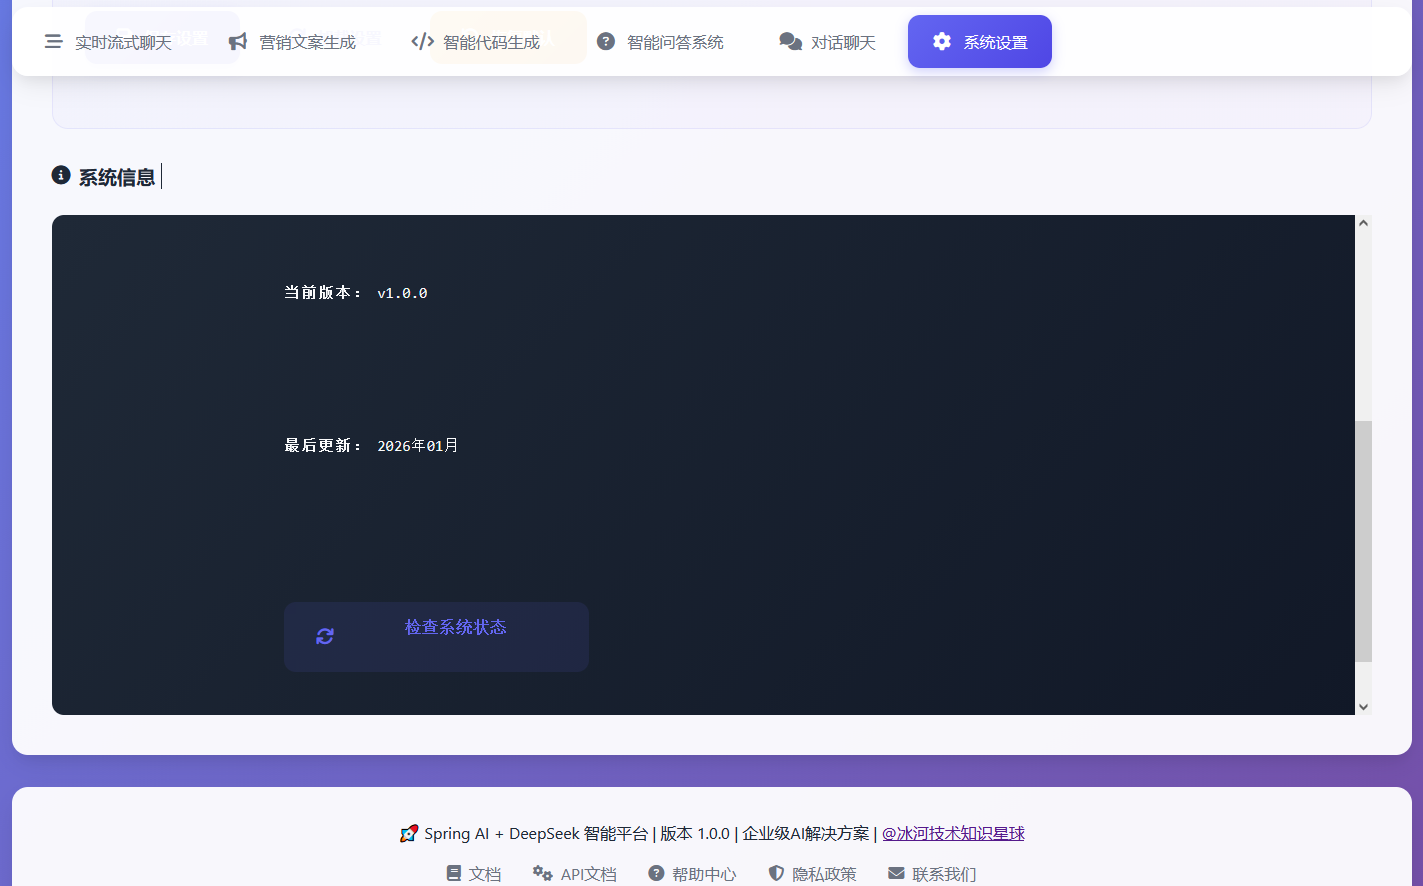Click the rocket icon in the footer
The width and height of the screenshot is (1423, 886).
click(409, 834)
